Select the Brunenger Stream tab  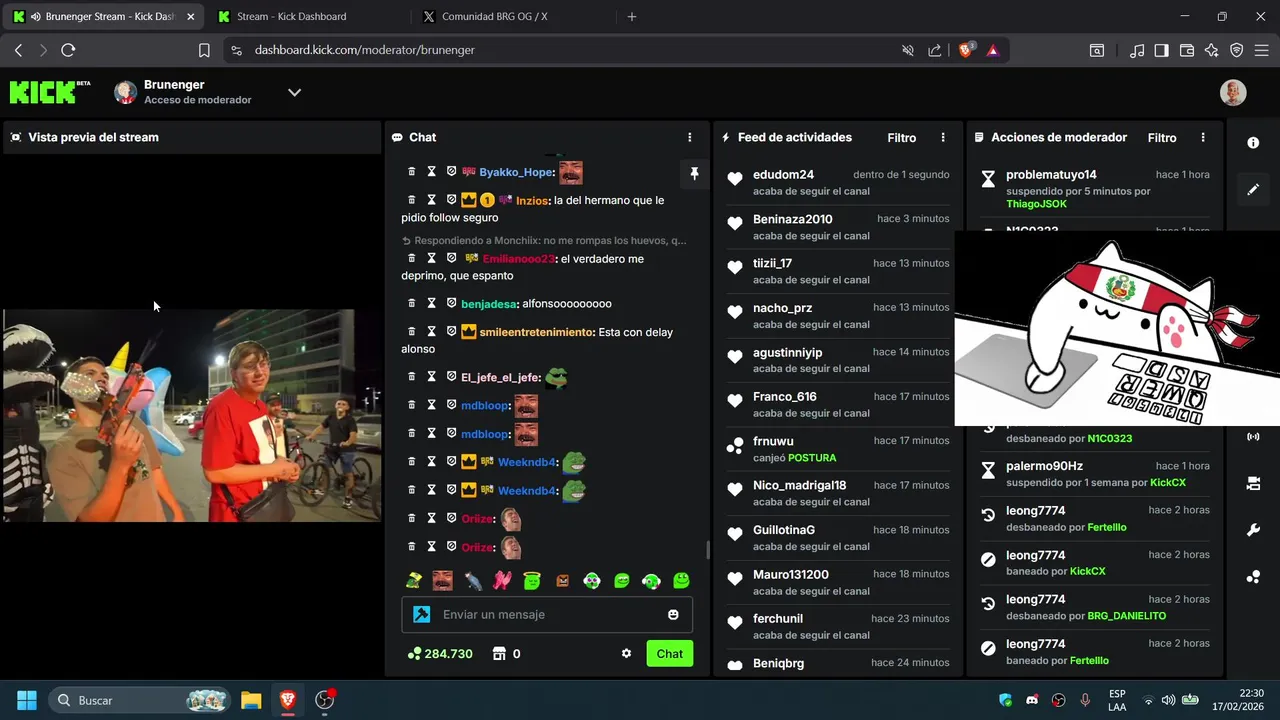(x=104, y=17)
